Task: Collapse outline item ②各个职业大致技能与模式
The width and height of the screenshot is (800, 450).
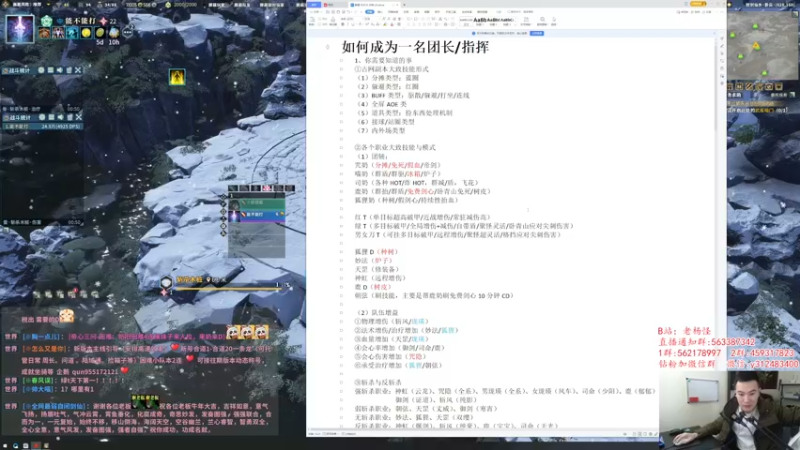Action: point(341,147)
